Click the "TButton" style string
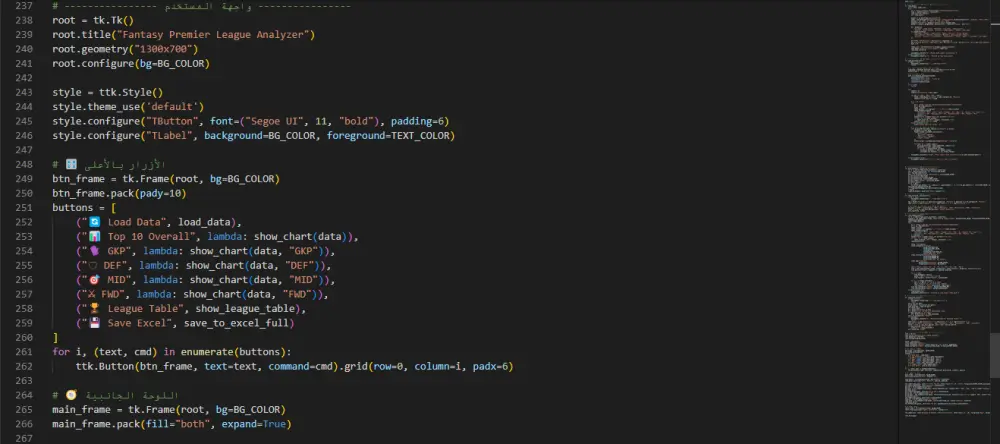 172,121
